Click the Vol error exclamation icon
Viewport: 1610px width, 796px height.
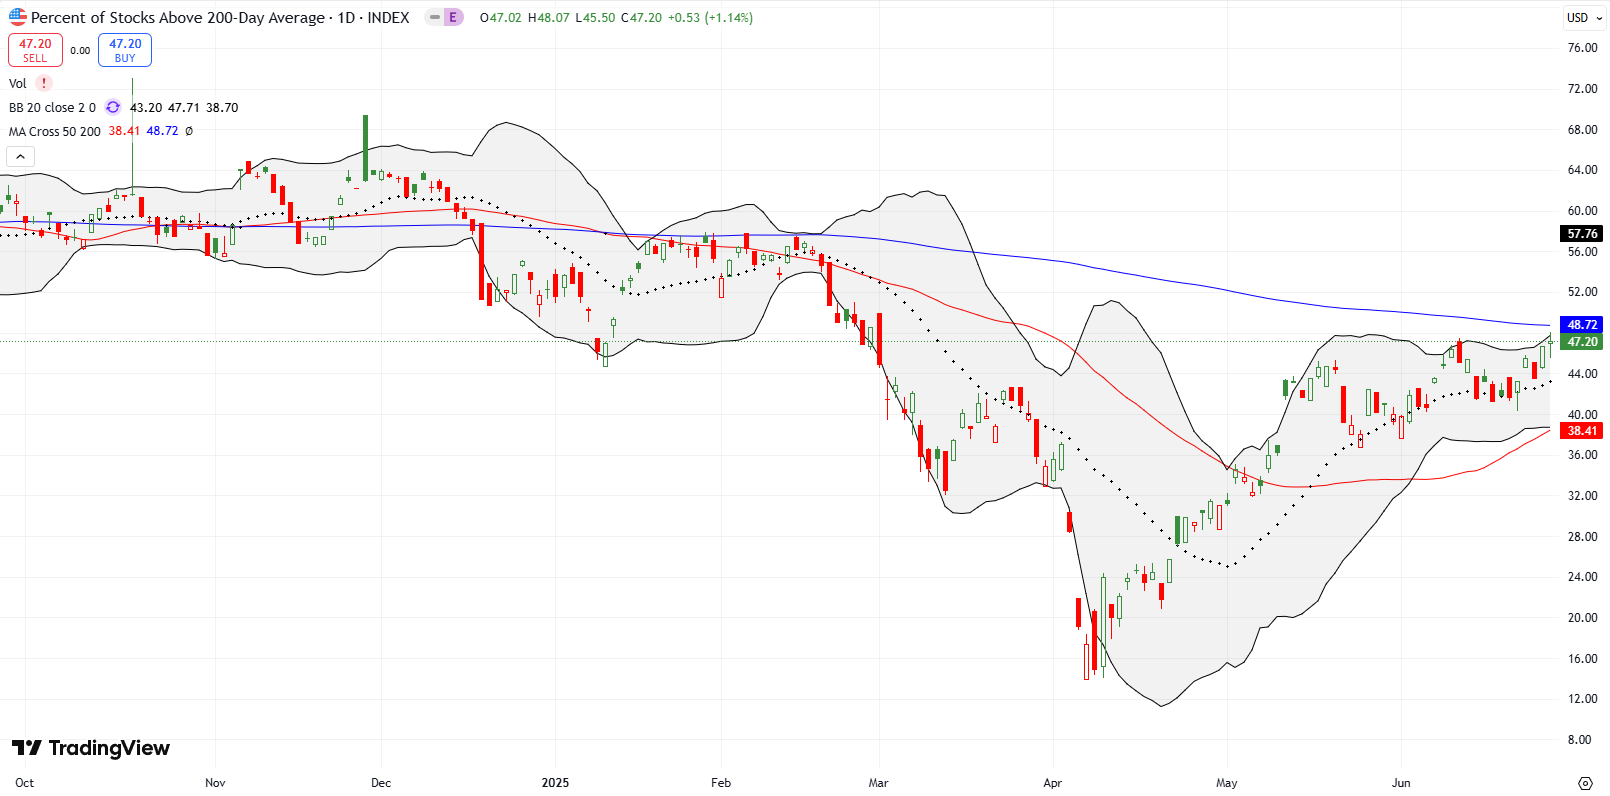tap(44, 83)
